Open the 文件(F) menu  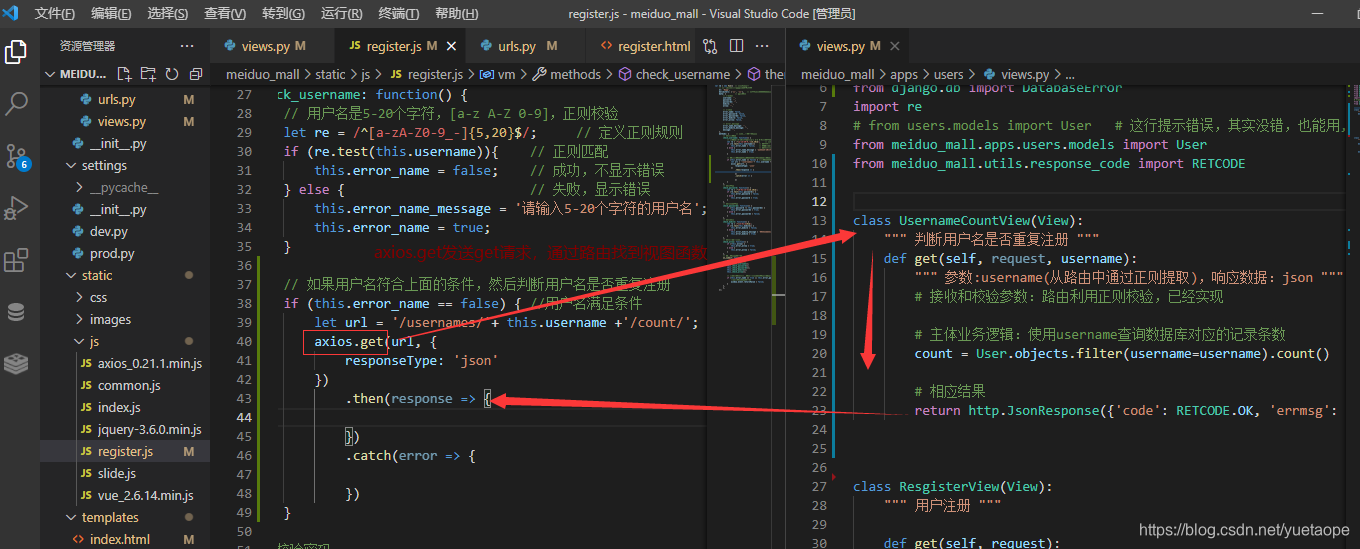click(55, 14)
